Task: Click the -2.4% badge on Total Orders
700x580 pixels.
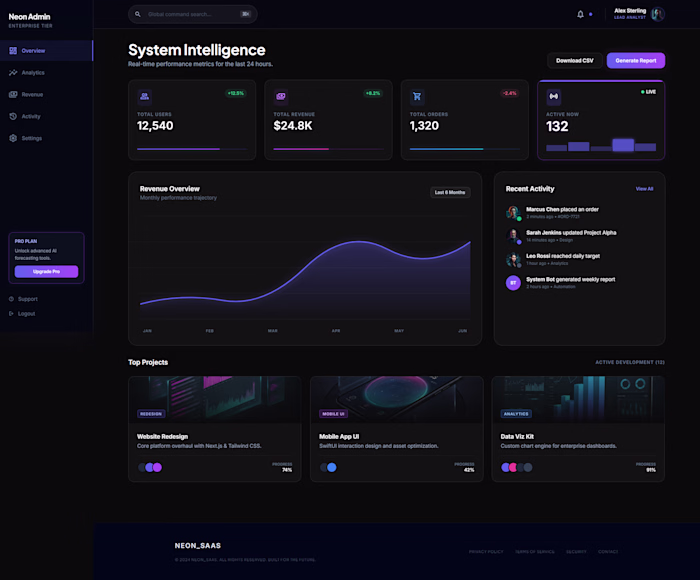Action: [x=509, y=93]
